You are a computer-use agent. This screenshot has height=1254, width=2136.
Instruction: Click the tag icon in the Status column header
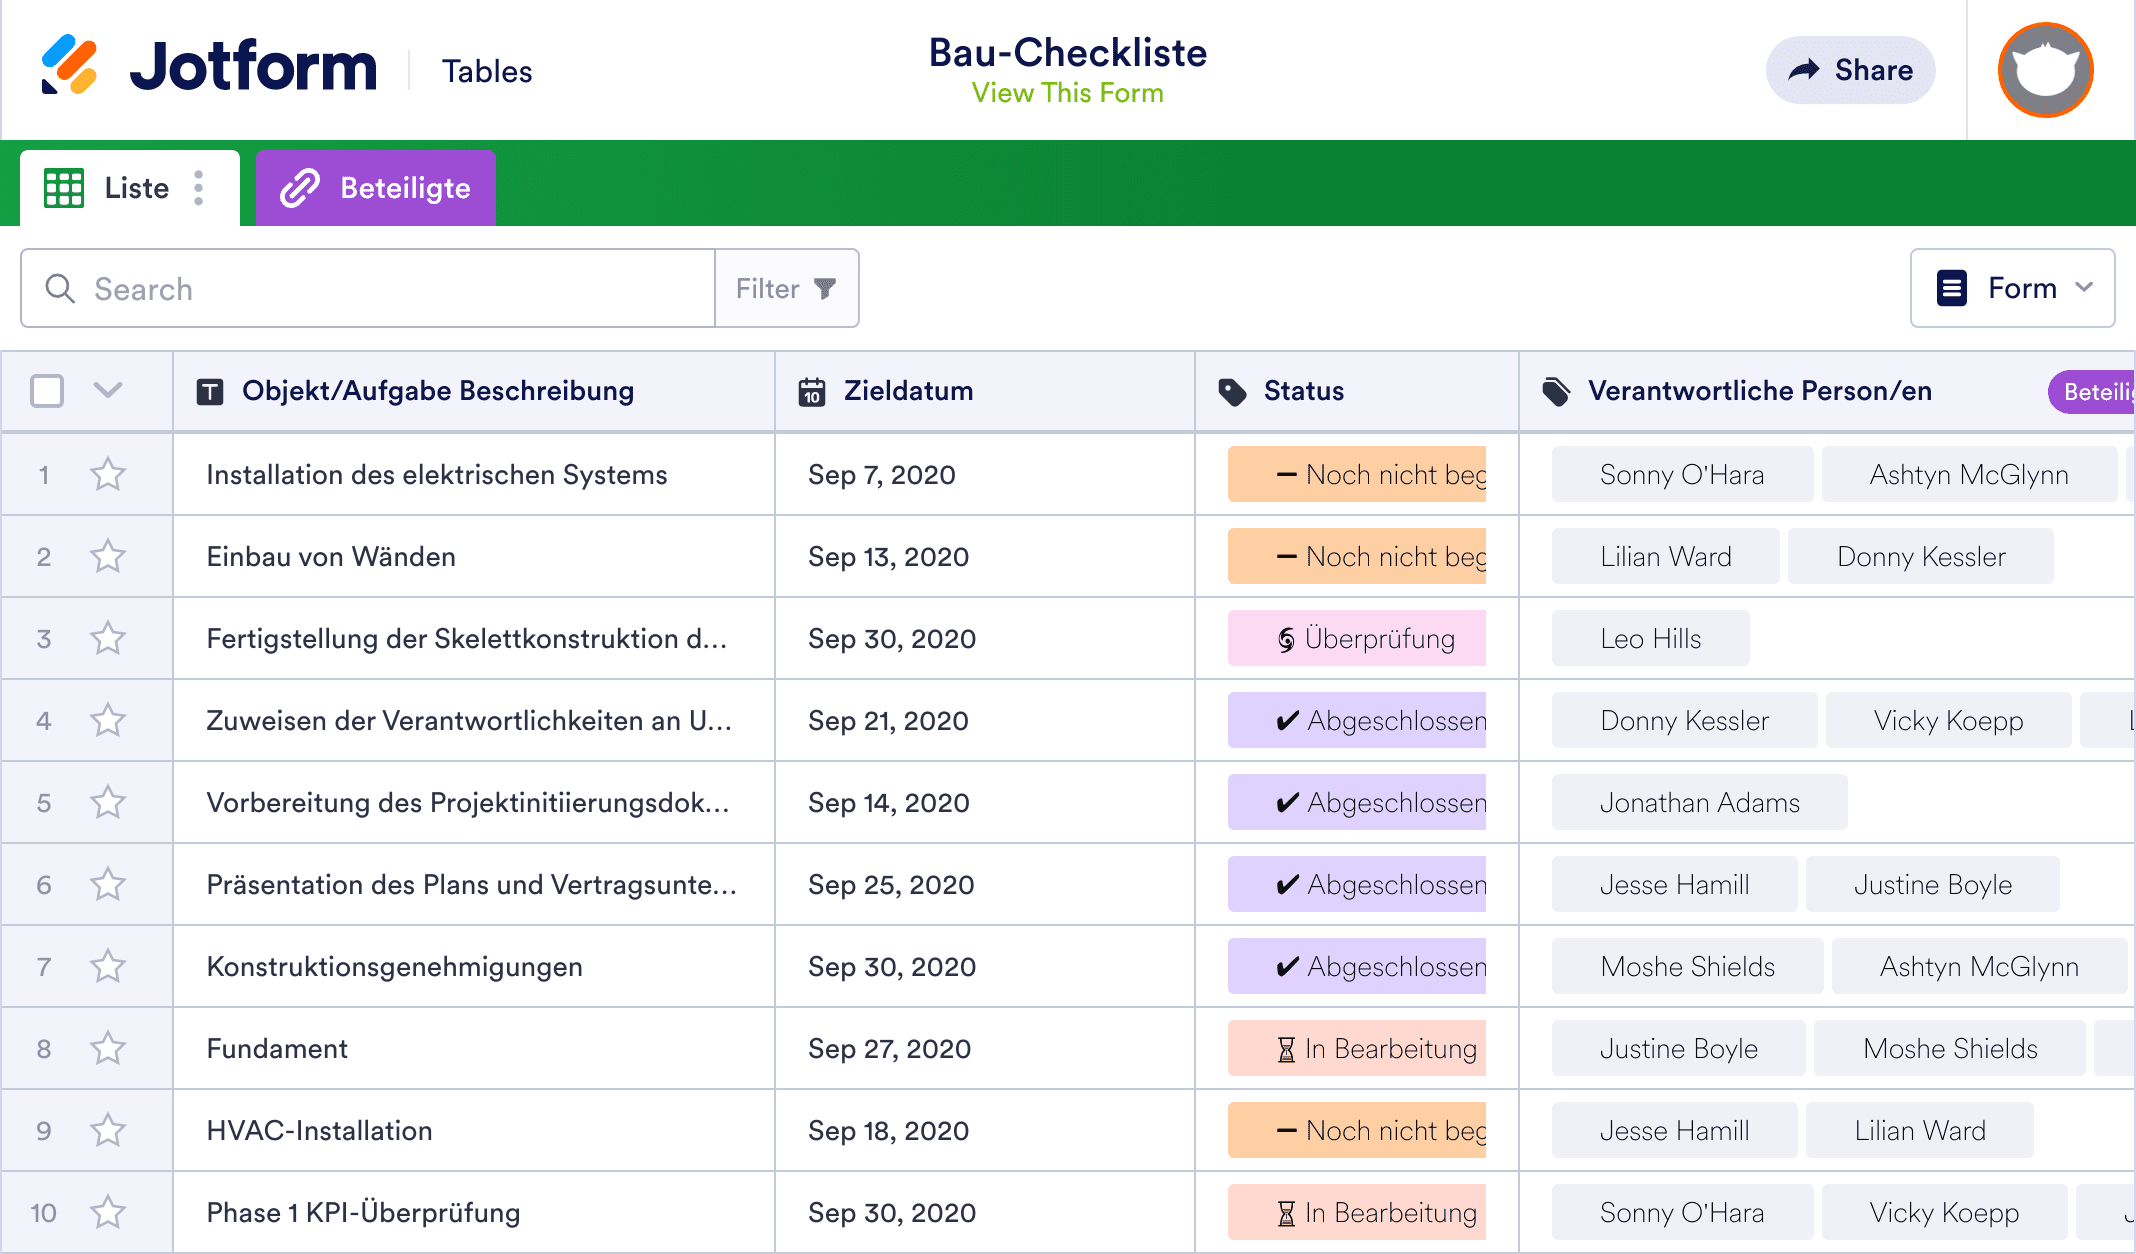point(1231,391)
